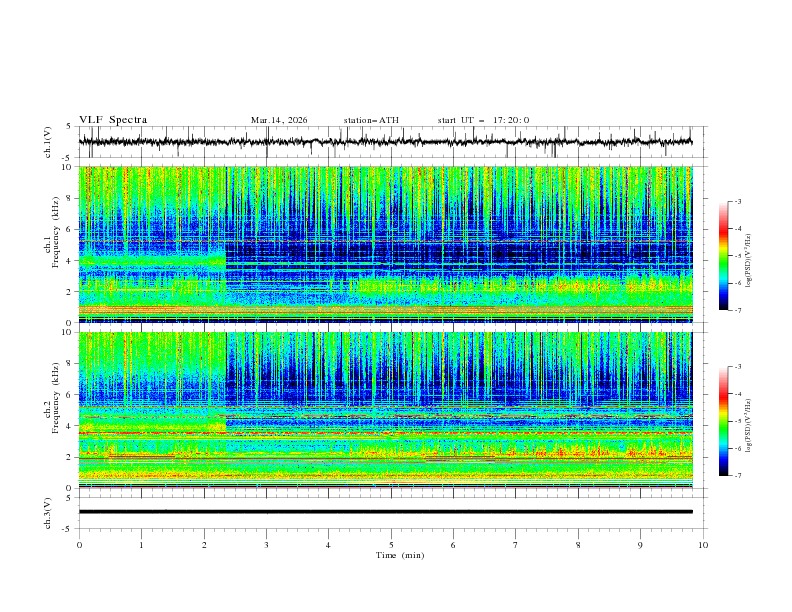This screenshot has height=612, width=792.
Task: Click the ch.1 frequency tick "6" kHz
Action: [x=71, y=229]
